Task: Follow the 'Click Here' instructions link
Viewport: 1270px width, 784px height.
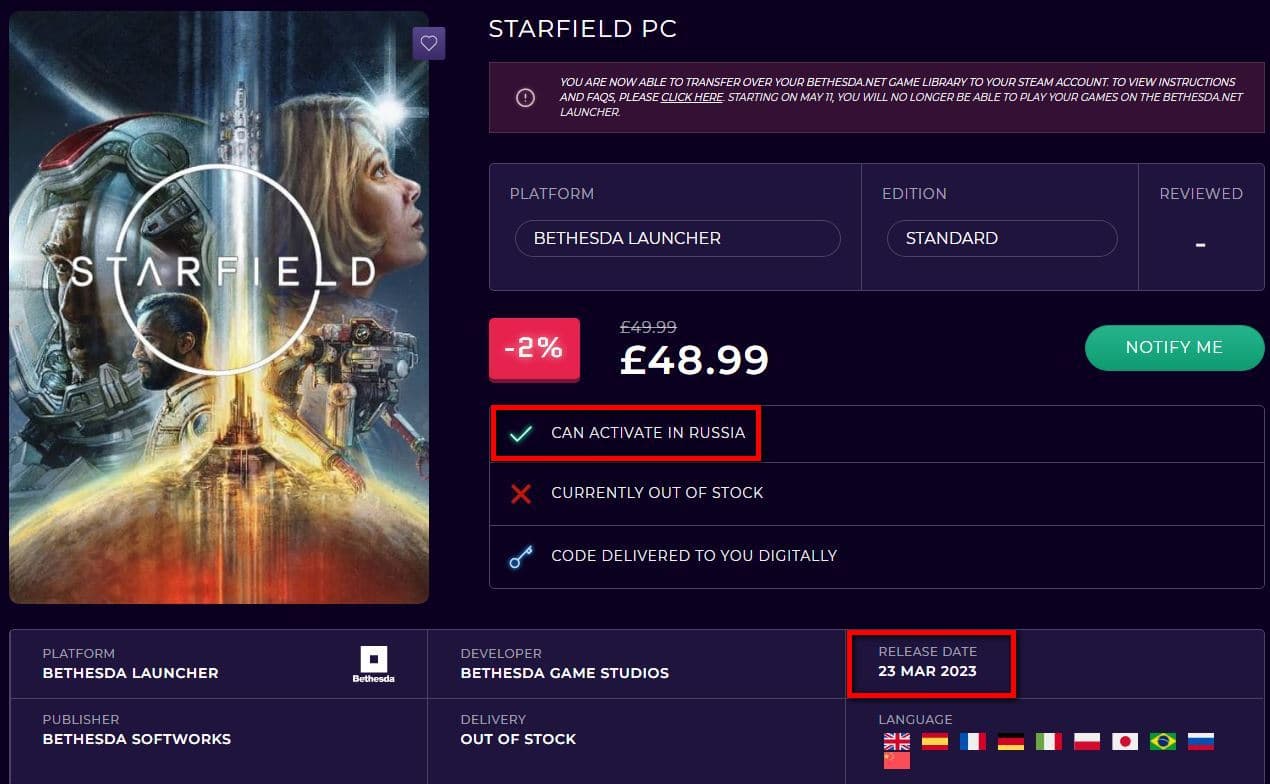Action: (x=691, y=97)
